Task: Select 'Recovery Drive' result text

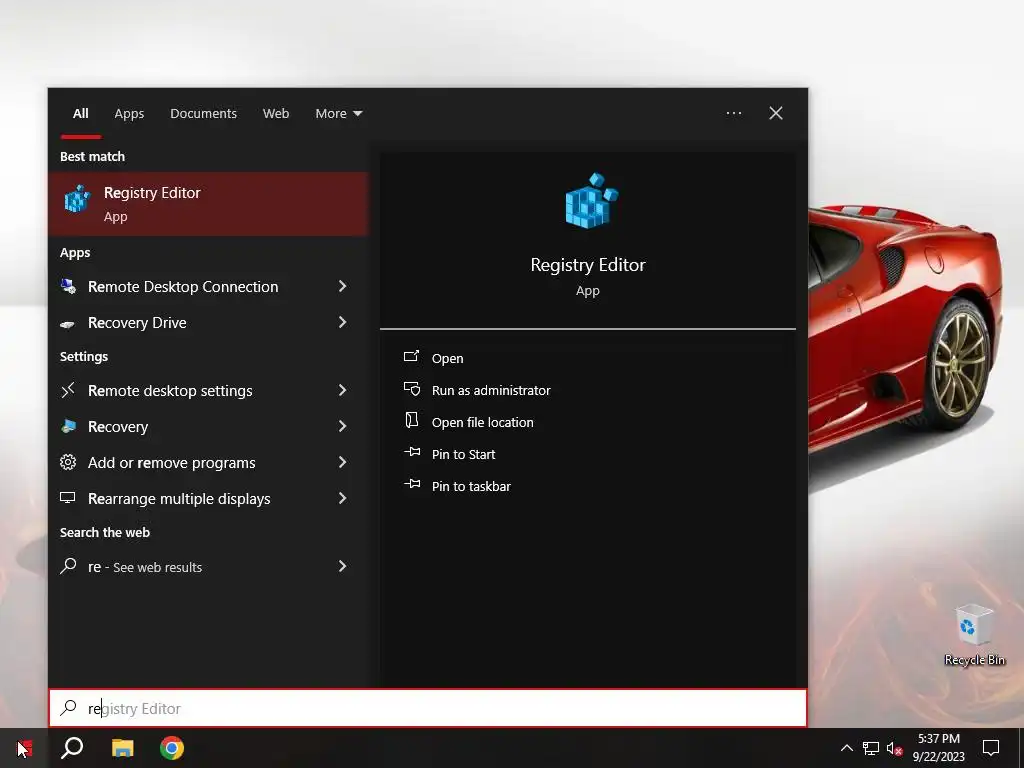Action: [x=137, y=323]
